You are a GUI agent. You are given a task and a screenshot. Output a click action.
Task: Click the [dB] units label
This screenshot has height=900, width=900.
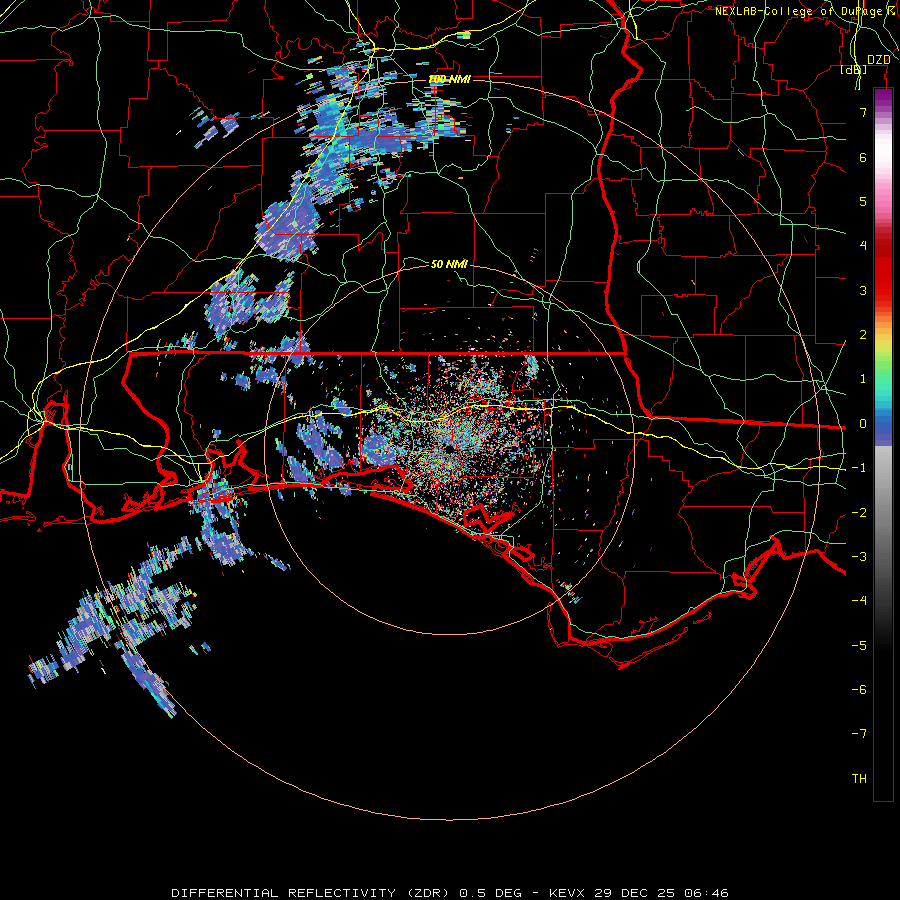(x=854, y=69)
